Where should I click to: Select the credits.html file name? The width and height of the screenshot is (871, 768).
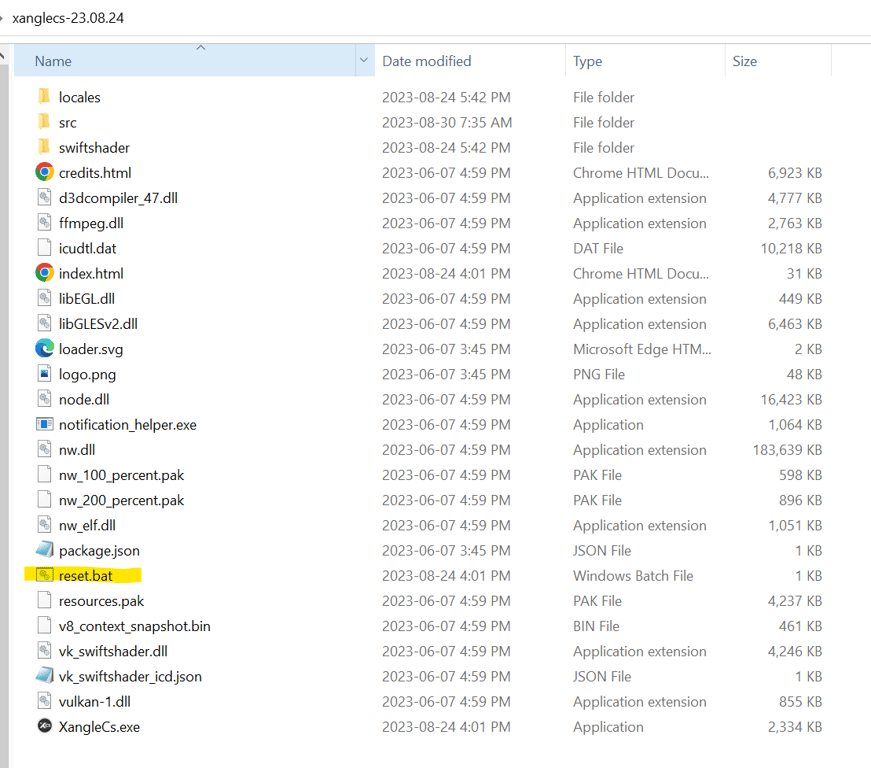tap(95, 173)
